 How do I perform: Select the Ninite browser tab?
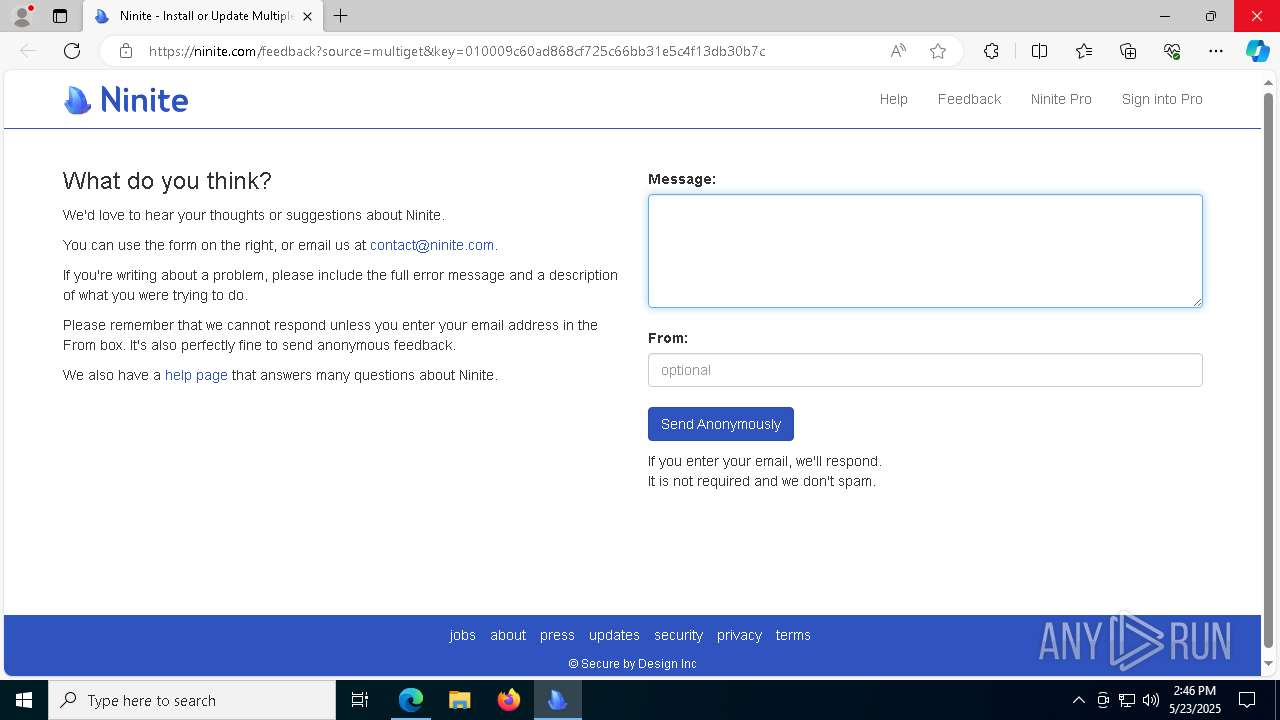coord(204,16)
